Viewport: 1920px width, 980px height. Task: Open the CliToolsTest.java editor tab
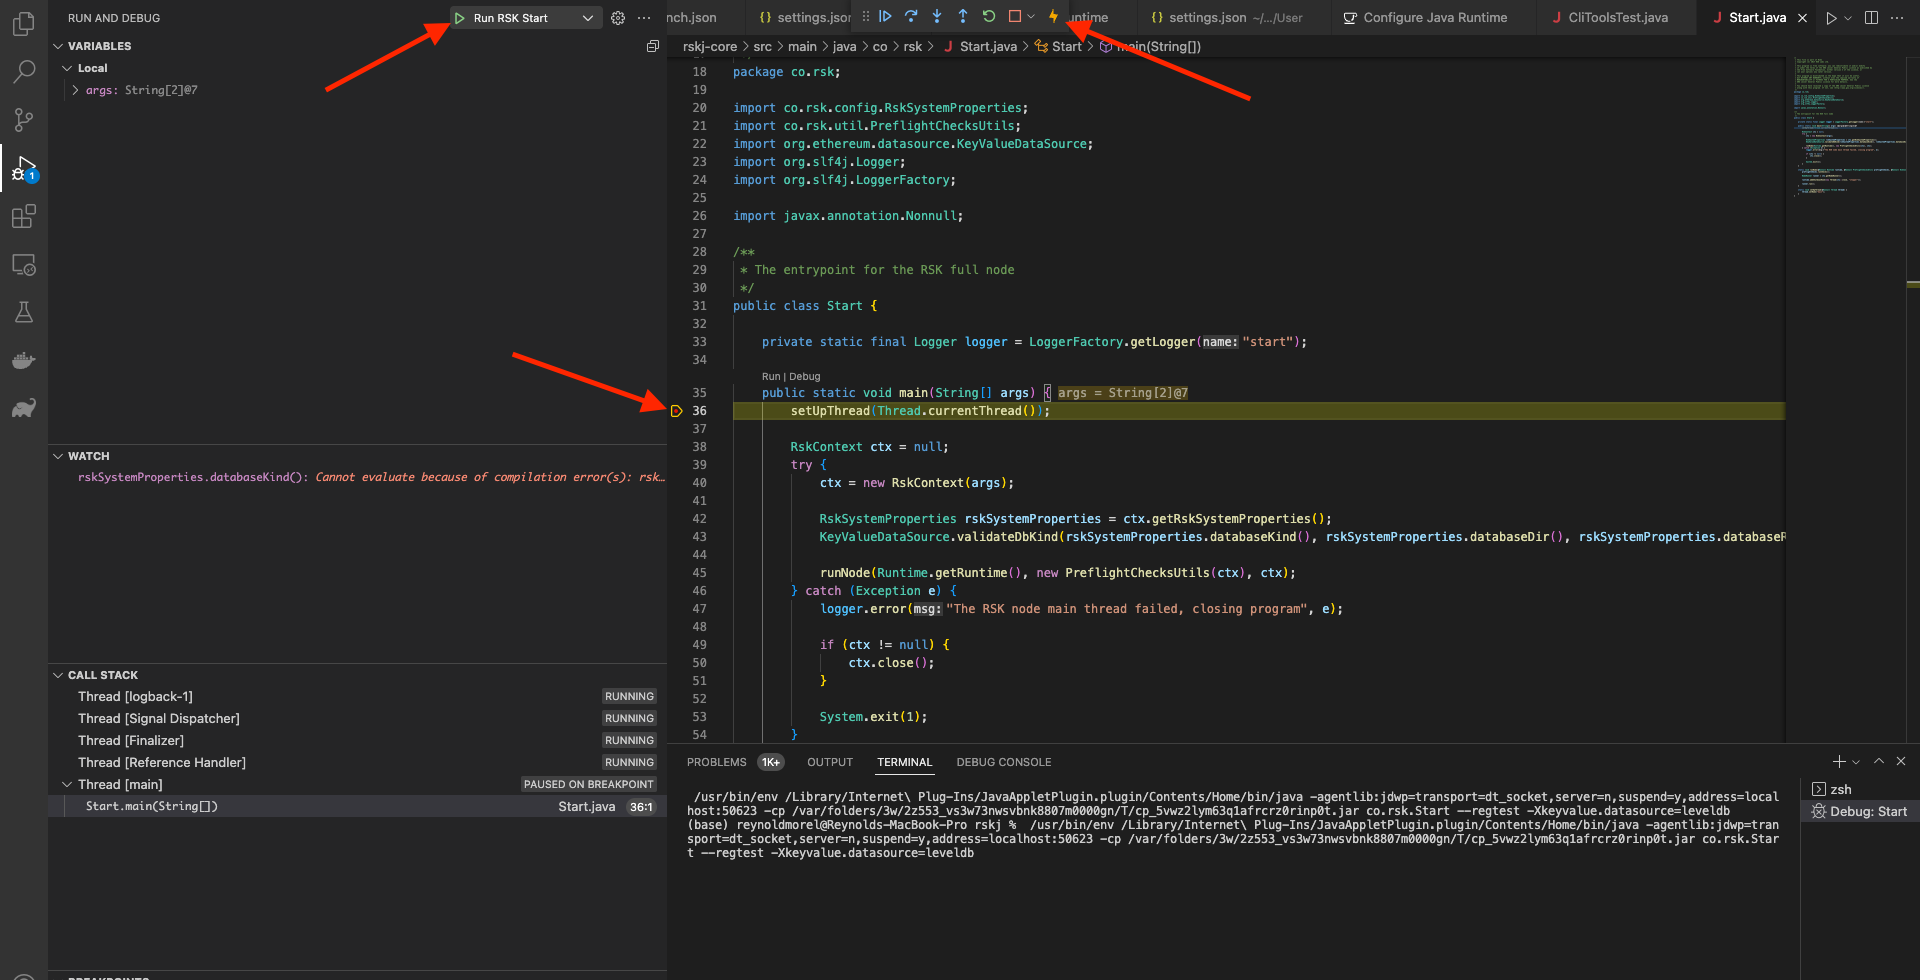[1617, 18]
